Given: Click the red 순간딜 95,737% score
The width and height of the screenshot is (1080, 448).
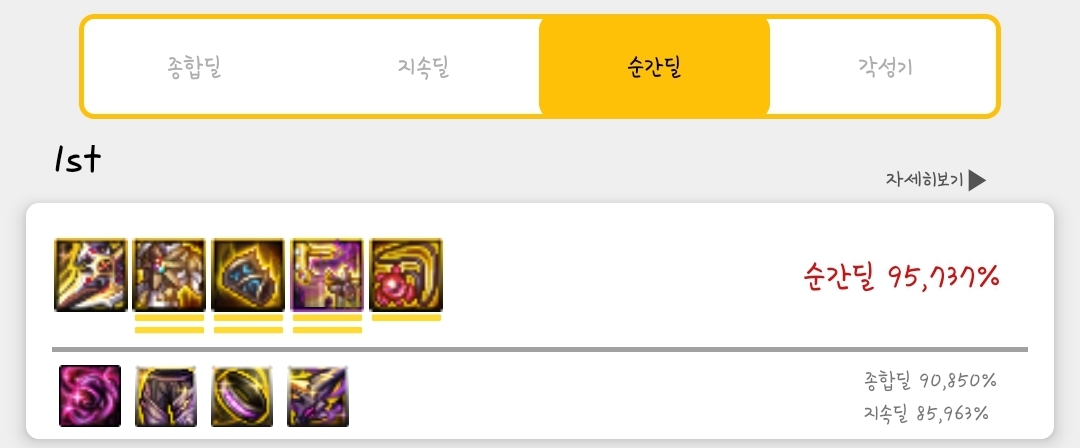Looking at the screenshot, I should pyautogui.click(x=901, y=277).
